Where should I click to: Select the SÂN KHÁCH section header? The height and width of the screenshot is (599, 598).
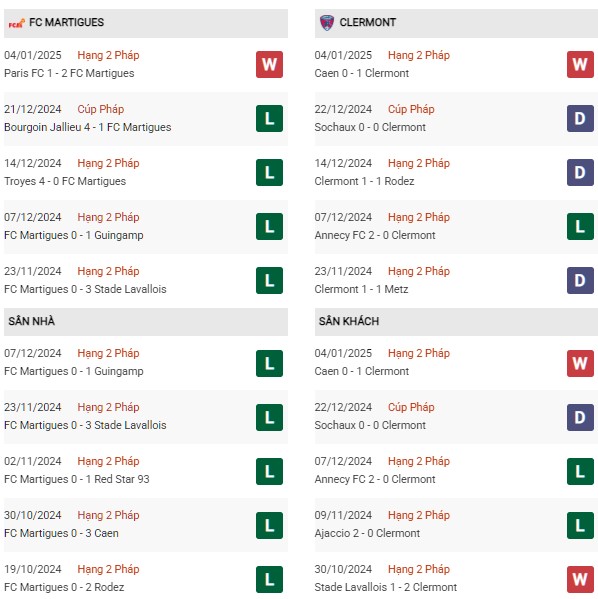click(456, 322)
